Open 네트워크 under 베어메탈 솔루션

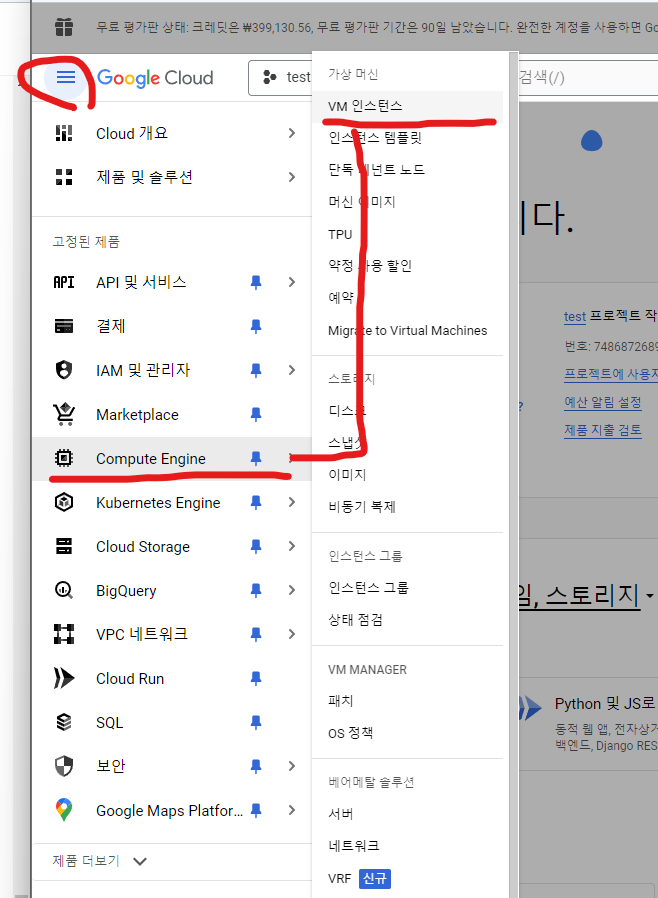pos(354,846)
